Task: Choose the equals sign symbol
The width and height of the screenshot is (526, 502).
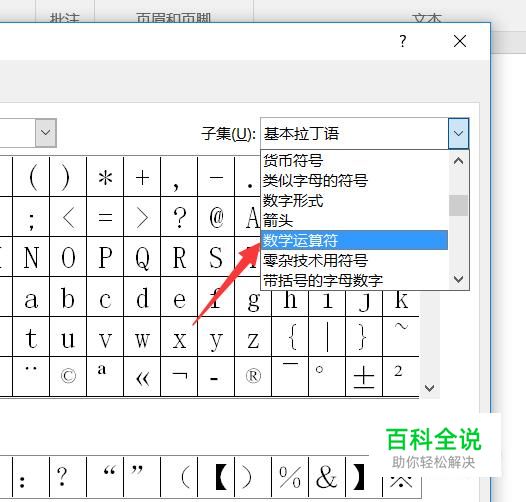Action: (x=105, y=217)
